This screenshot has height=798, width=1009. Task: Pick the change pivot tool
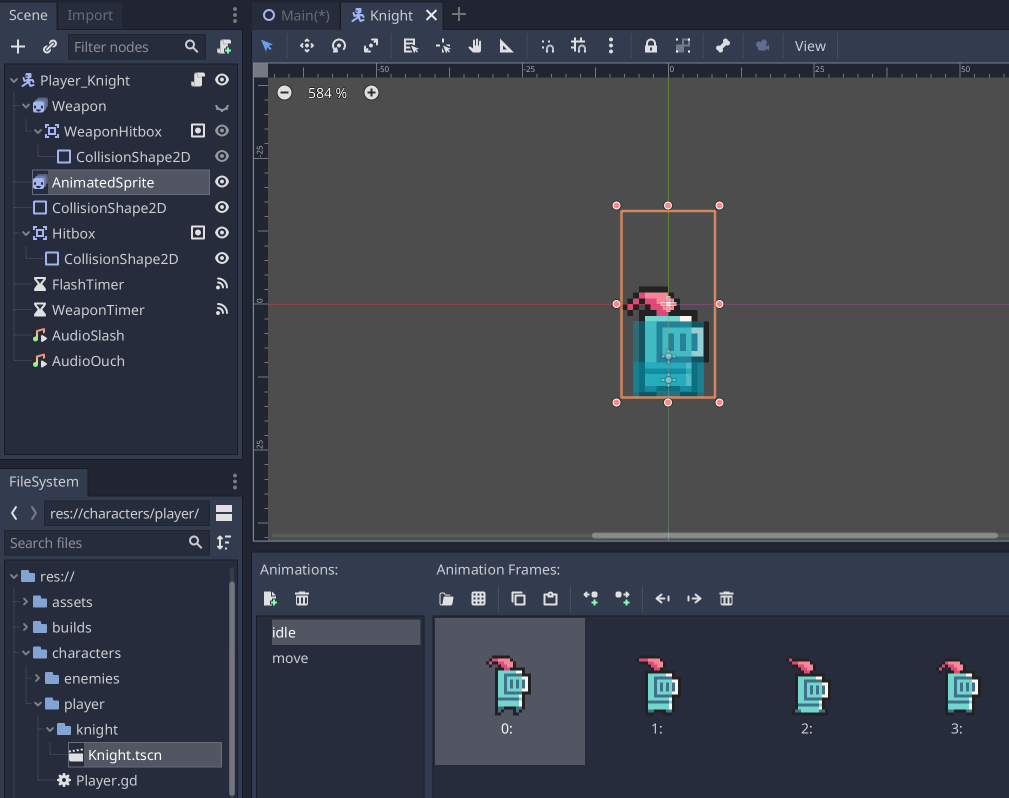click(443, 46)
